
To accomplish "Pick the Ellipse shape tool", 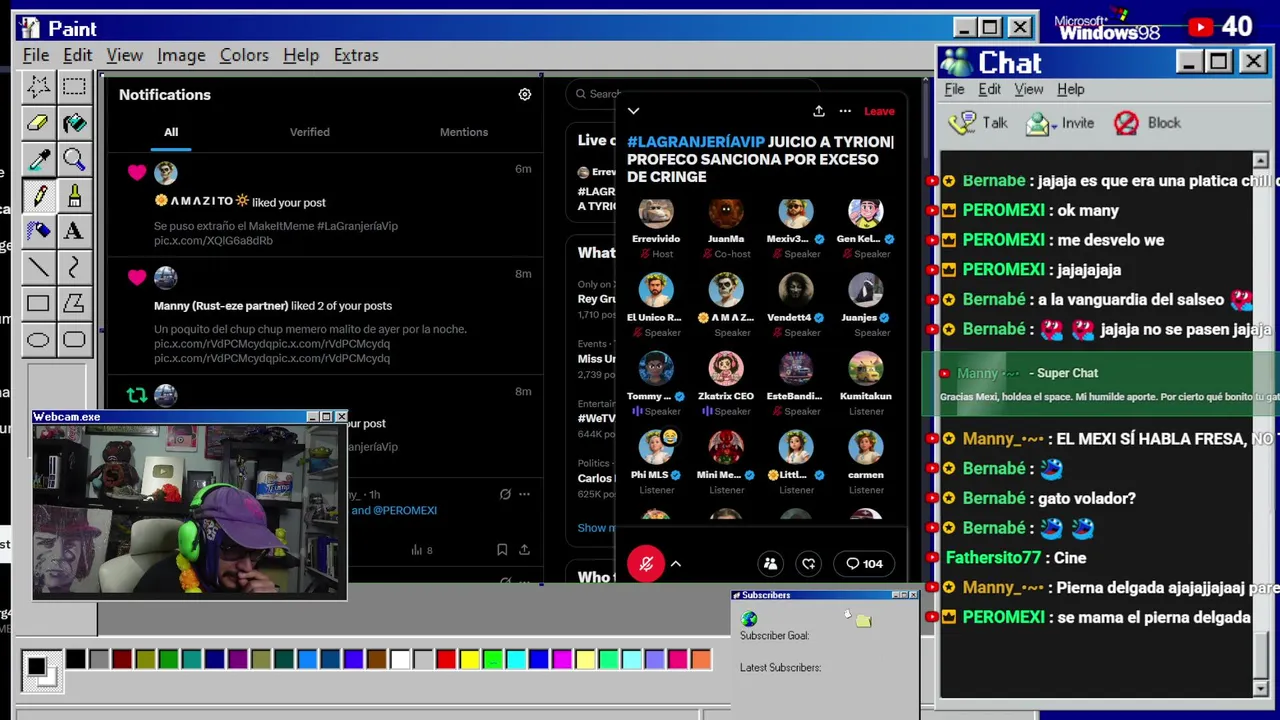I will [38, 339].
